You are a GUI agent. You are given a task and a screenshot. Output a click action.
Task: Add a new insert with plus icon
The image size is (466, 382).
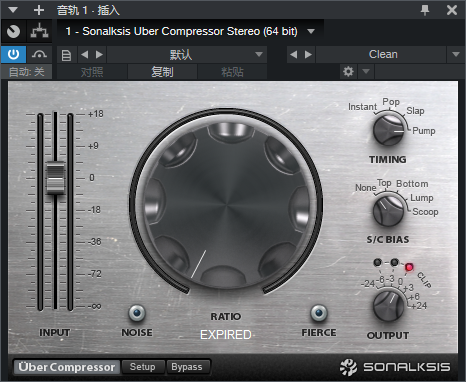(39, 10)
